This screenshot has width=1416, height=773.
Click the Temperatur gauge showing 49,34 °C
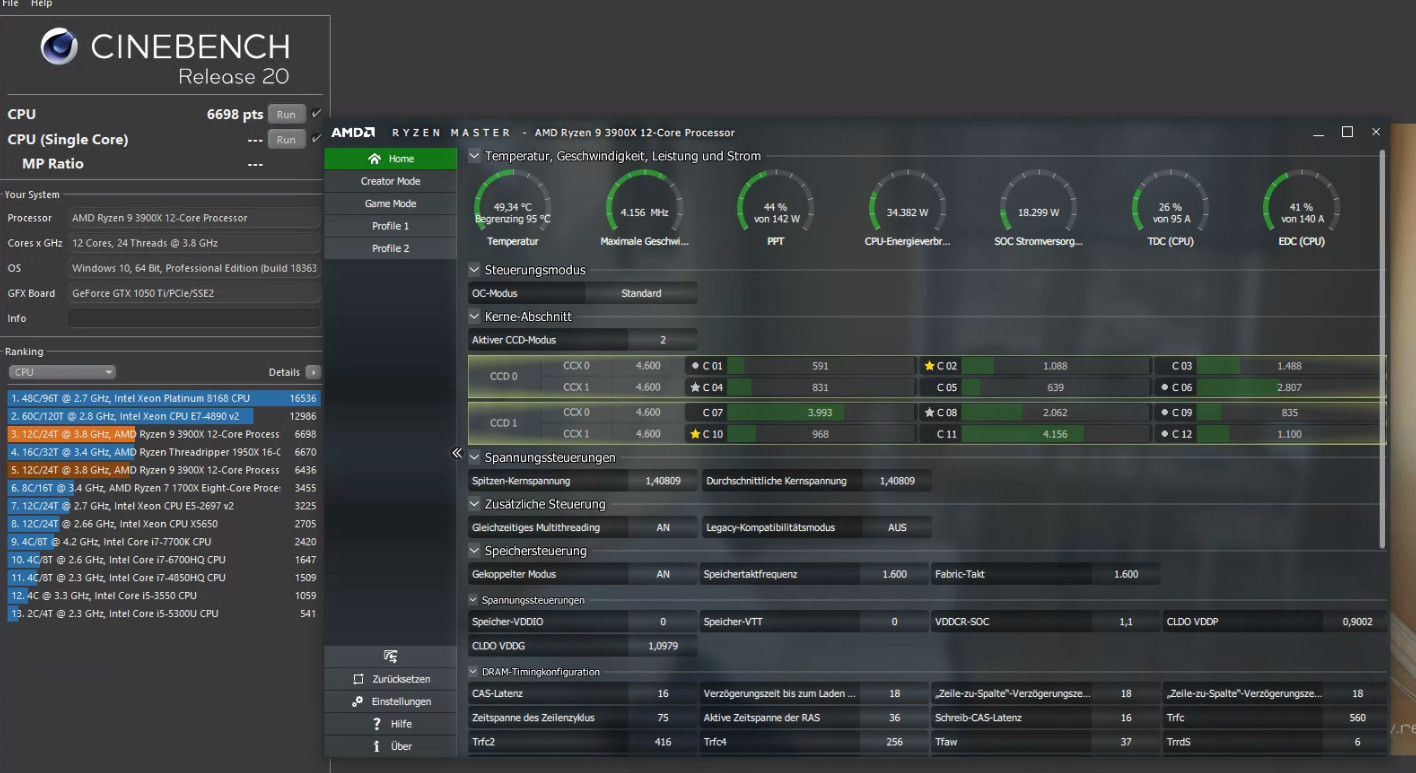[x=512, y=207]
